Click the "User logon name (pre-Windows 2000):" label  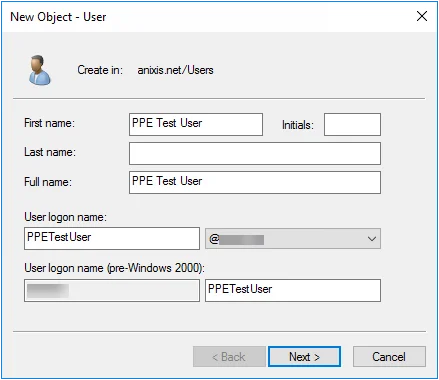coord(114,268)
